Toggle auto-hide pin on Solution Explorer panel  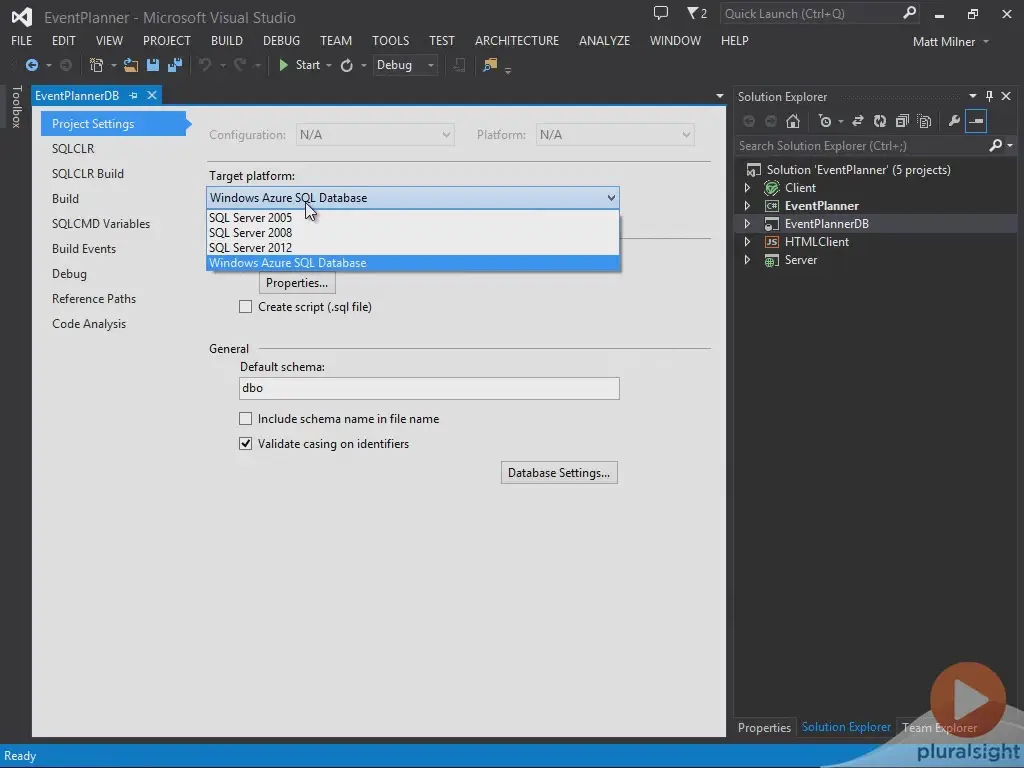tap(989, 96)
